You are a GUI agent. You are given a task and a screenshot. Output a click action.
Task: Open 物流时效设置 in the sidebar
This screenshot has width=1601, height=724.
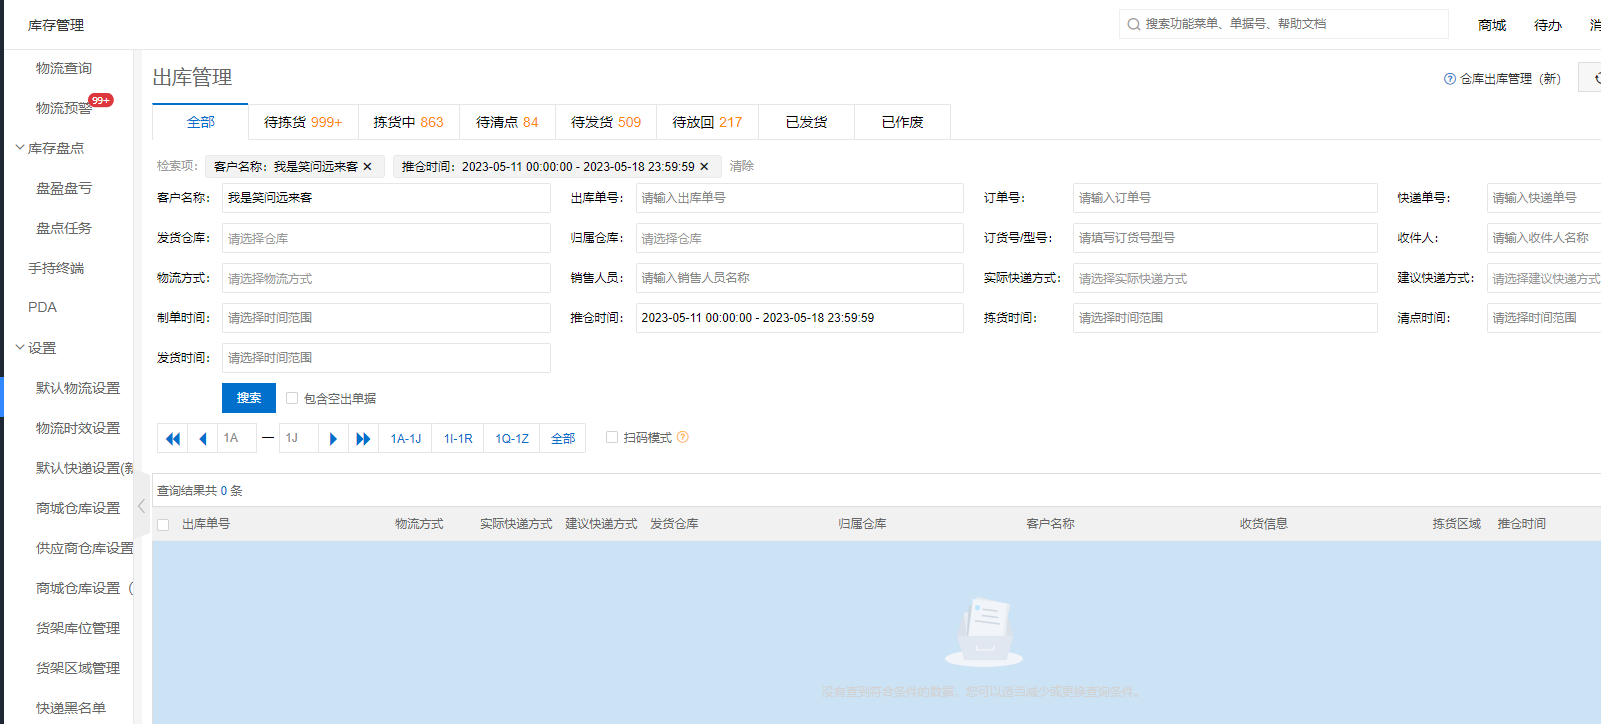[78, 428]
